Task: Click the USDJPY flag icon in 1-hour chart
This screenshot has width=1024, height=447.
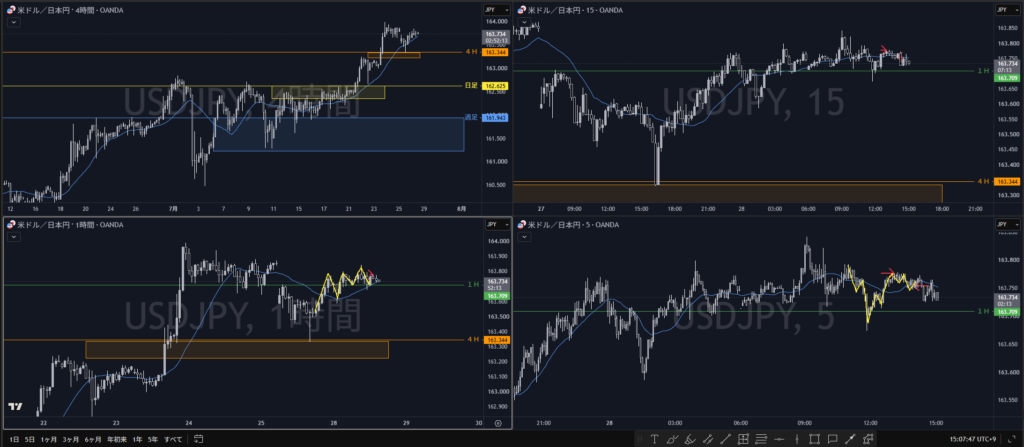Action: 11,224
